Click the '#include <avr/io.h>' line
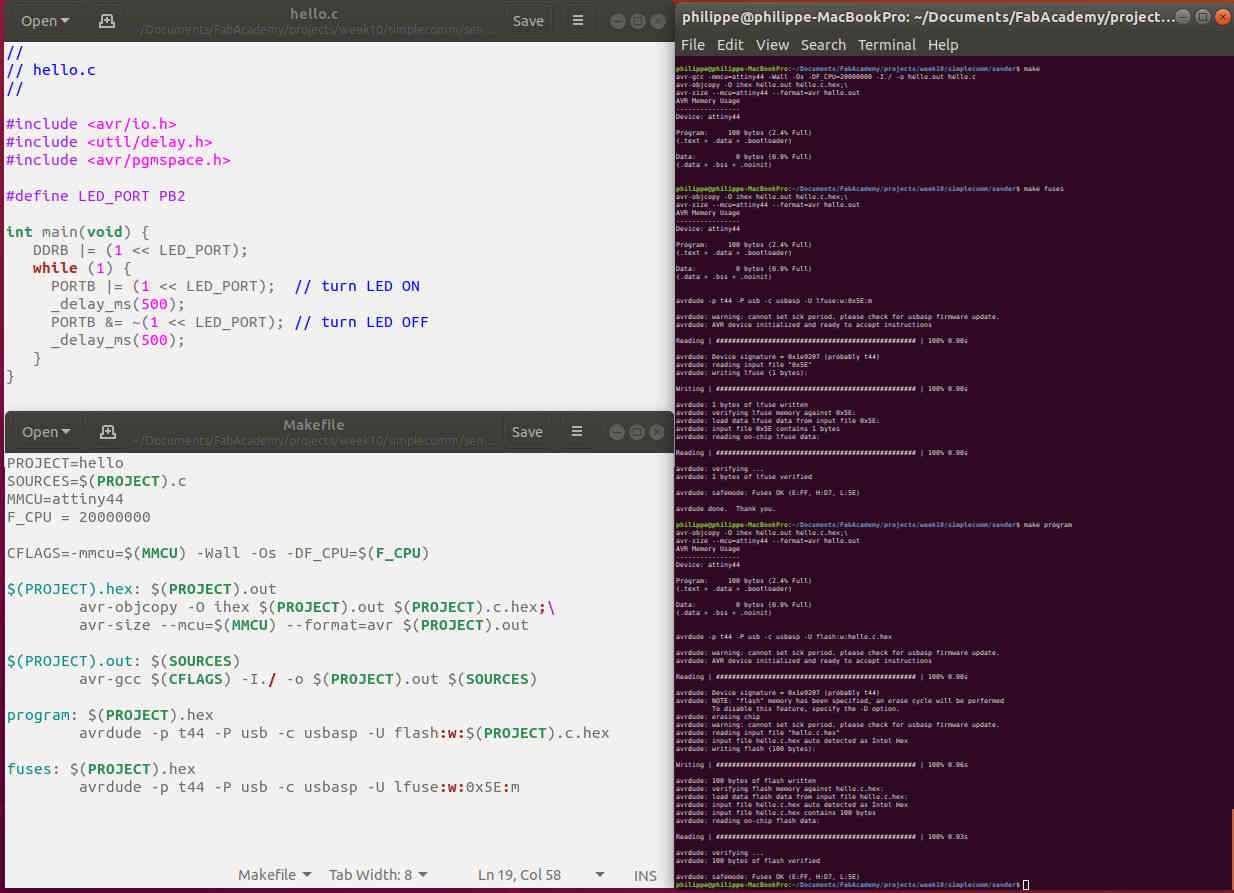 pos(91,124)
